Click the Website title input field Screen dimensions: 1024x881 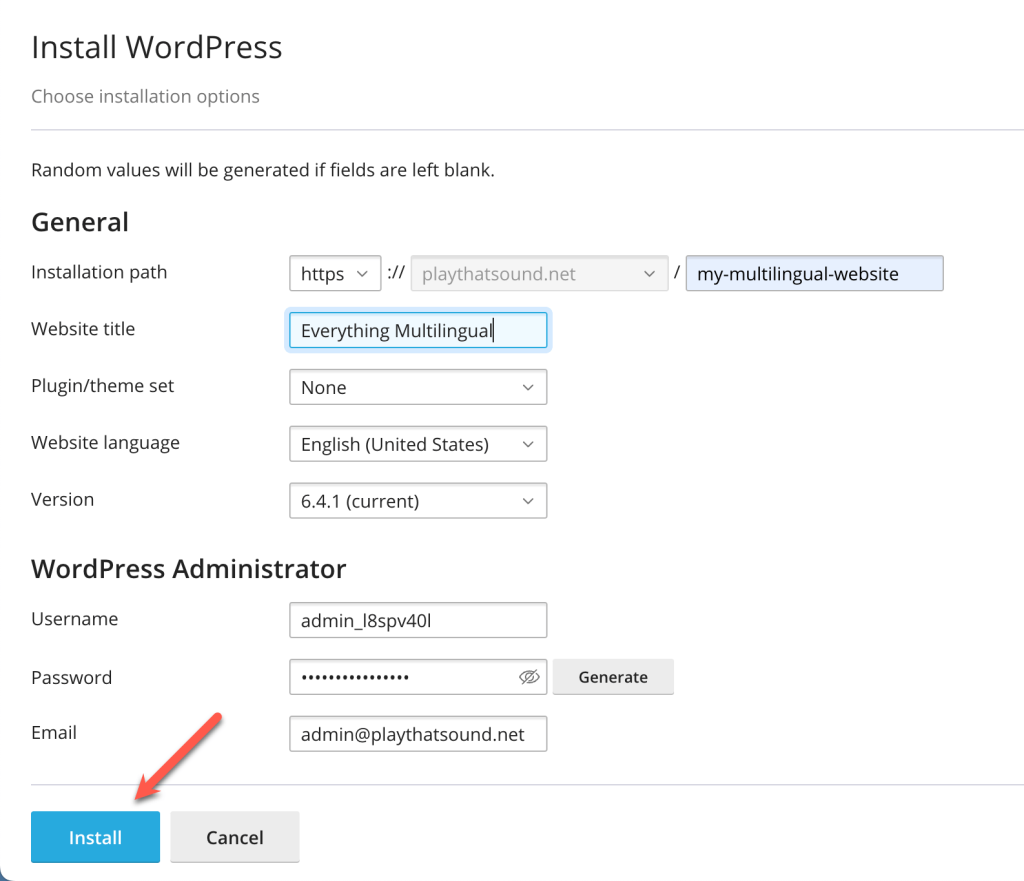point(418,330)
